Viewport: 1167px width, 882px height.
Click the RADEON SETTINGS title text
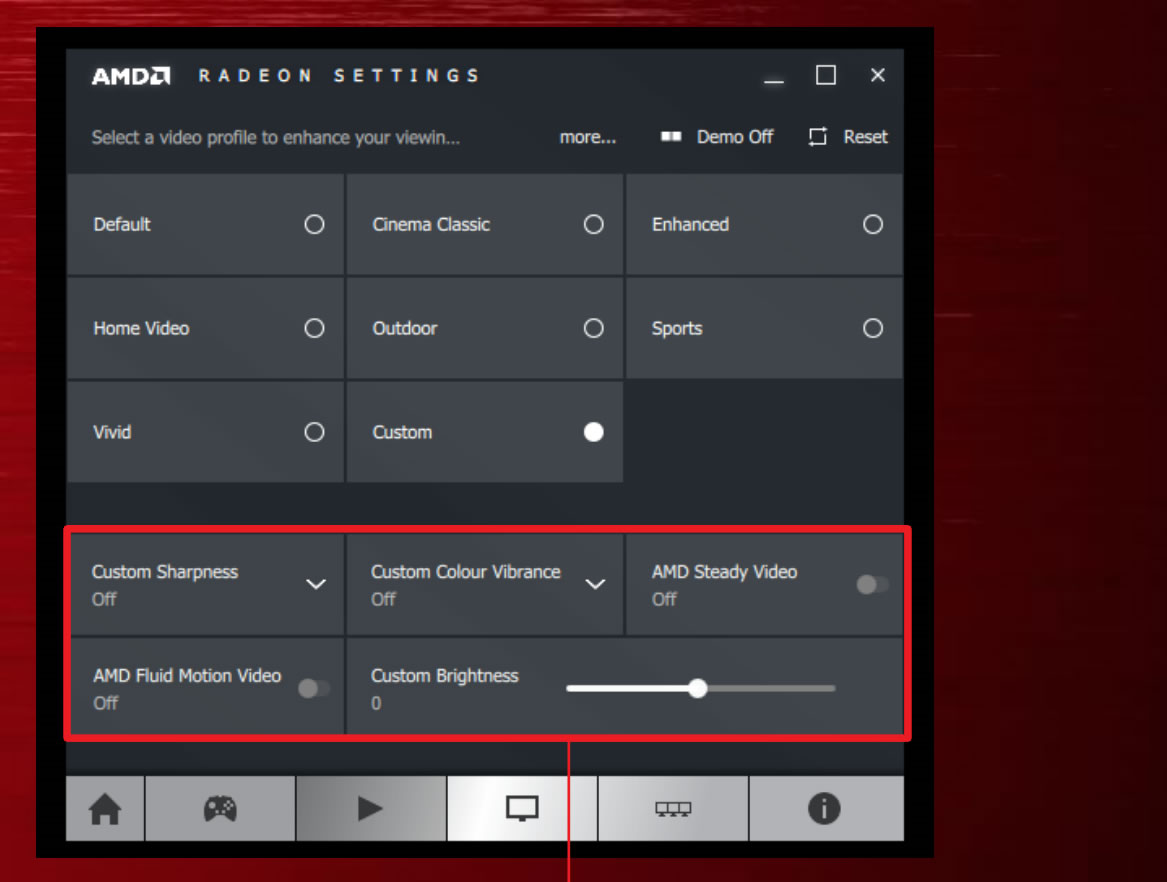339,76
